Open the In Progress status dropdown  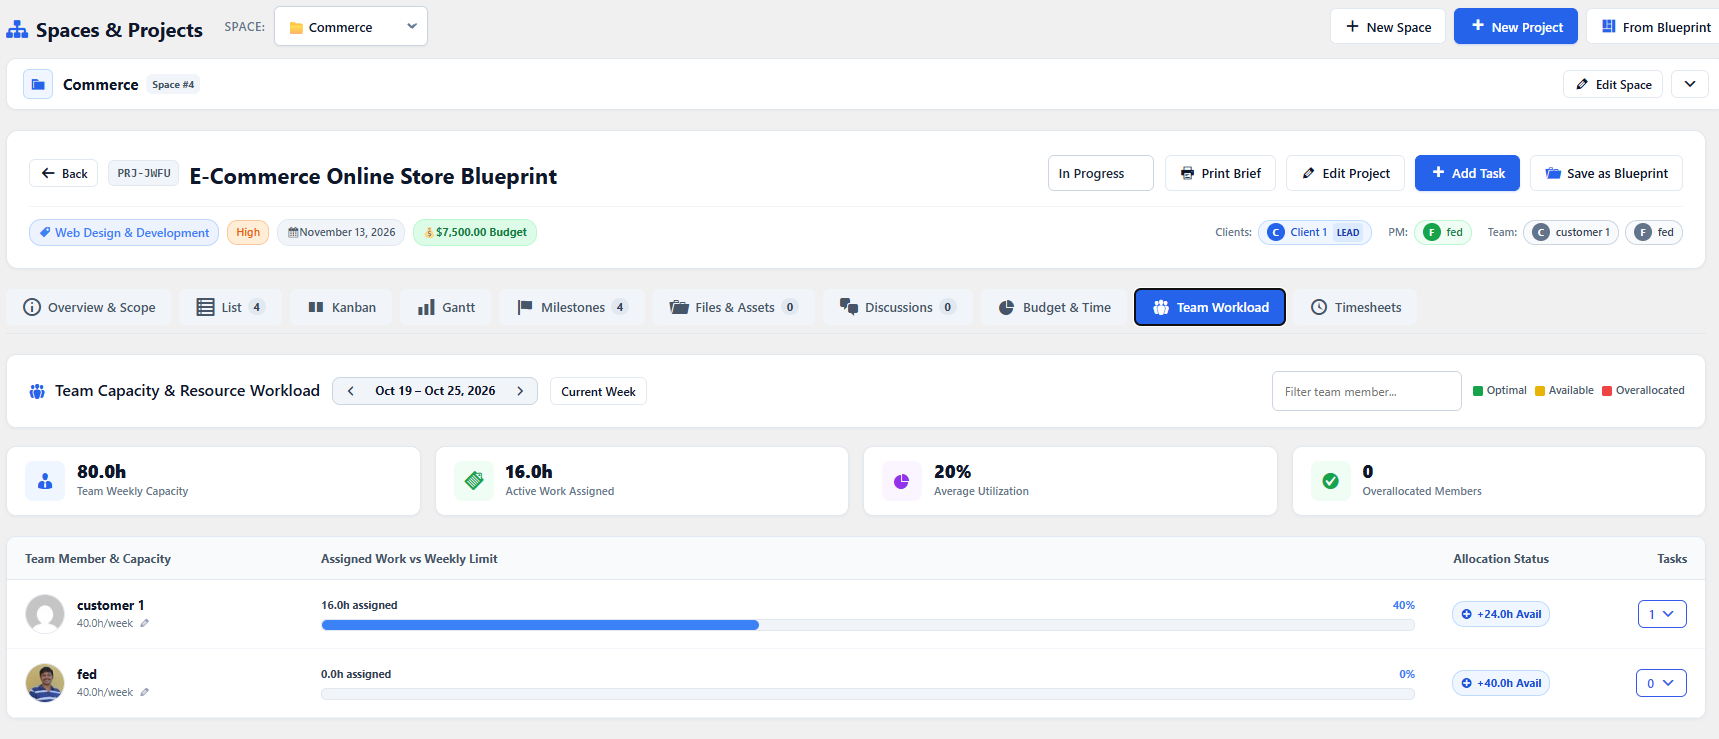click(1100, 173)
